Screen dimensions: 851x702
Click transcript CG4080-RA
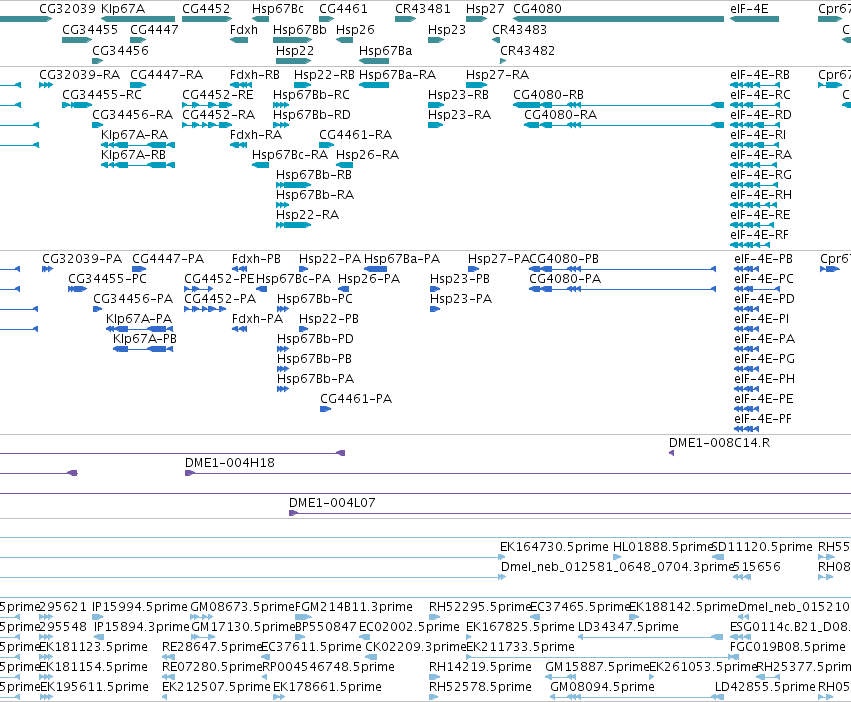560,115
